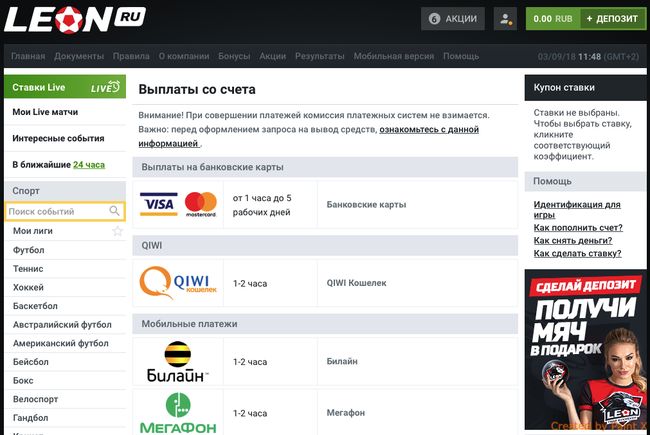
Task: Select Баскетбол in sport list
Action: pyautogui.click(x=65, y=306)
